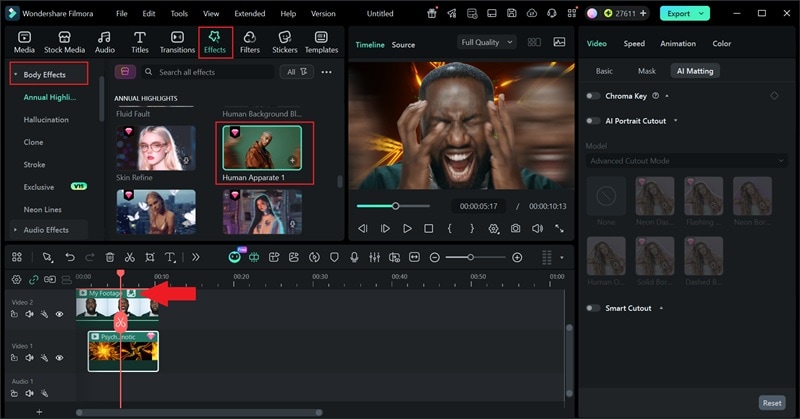
Task: Select the Neon Lines effects category
Action: [x=42, y=209]
